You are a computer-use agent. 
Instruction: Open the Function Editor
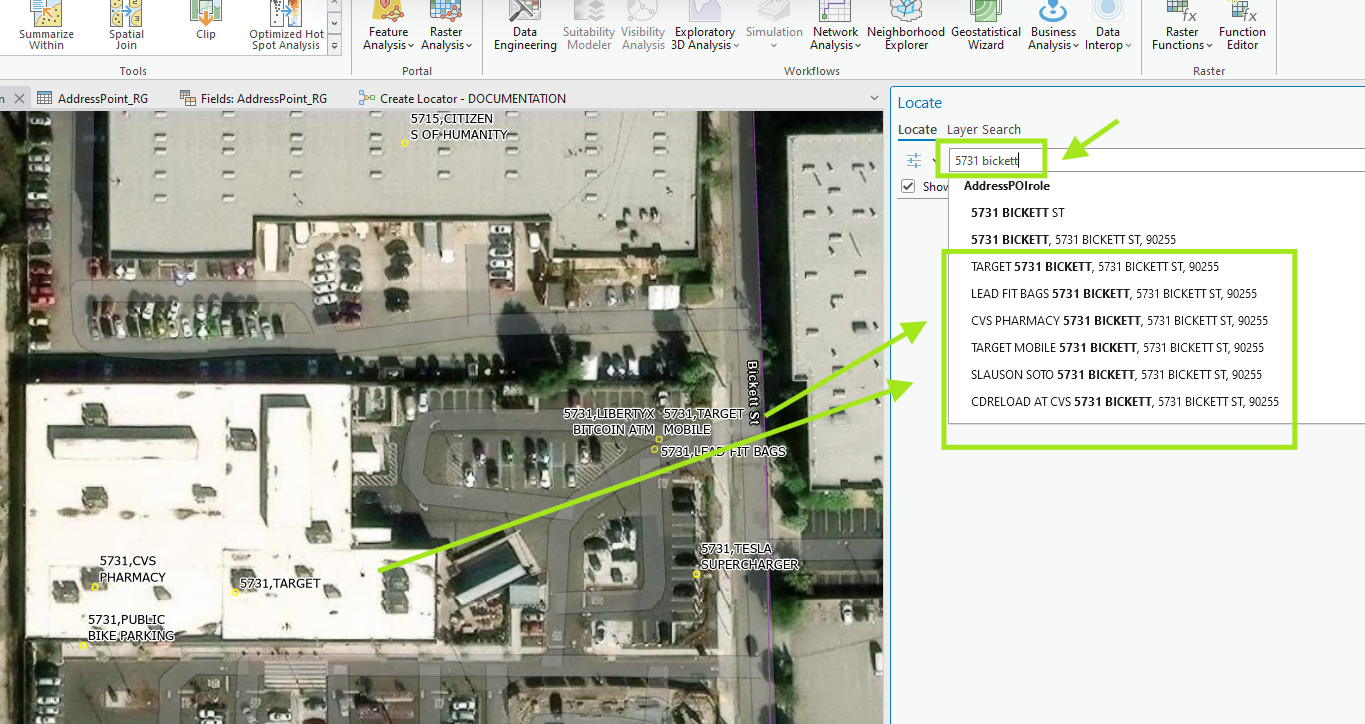coord(1242,26)
